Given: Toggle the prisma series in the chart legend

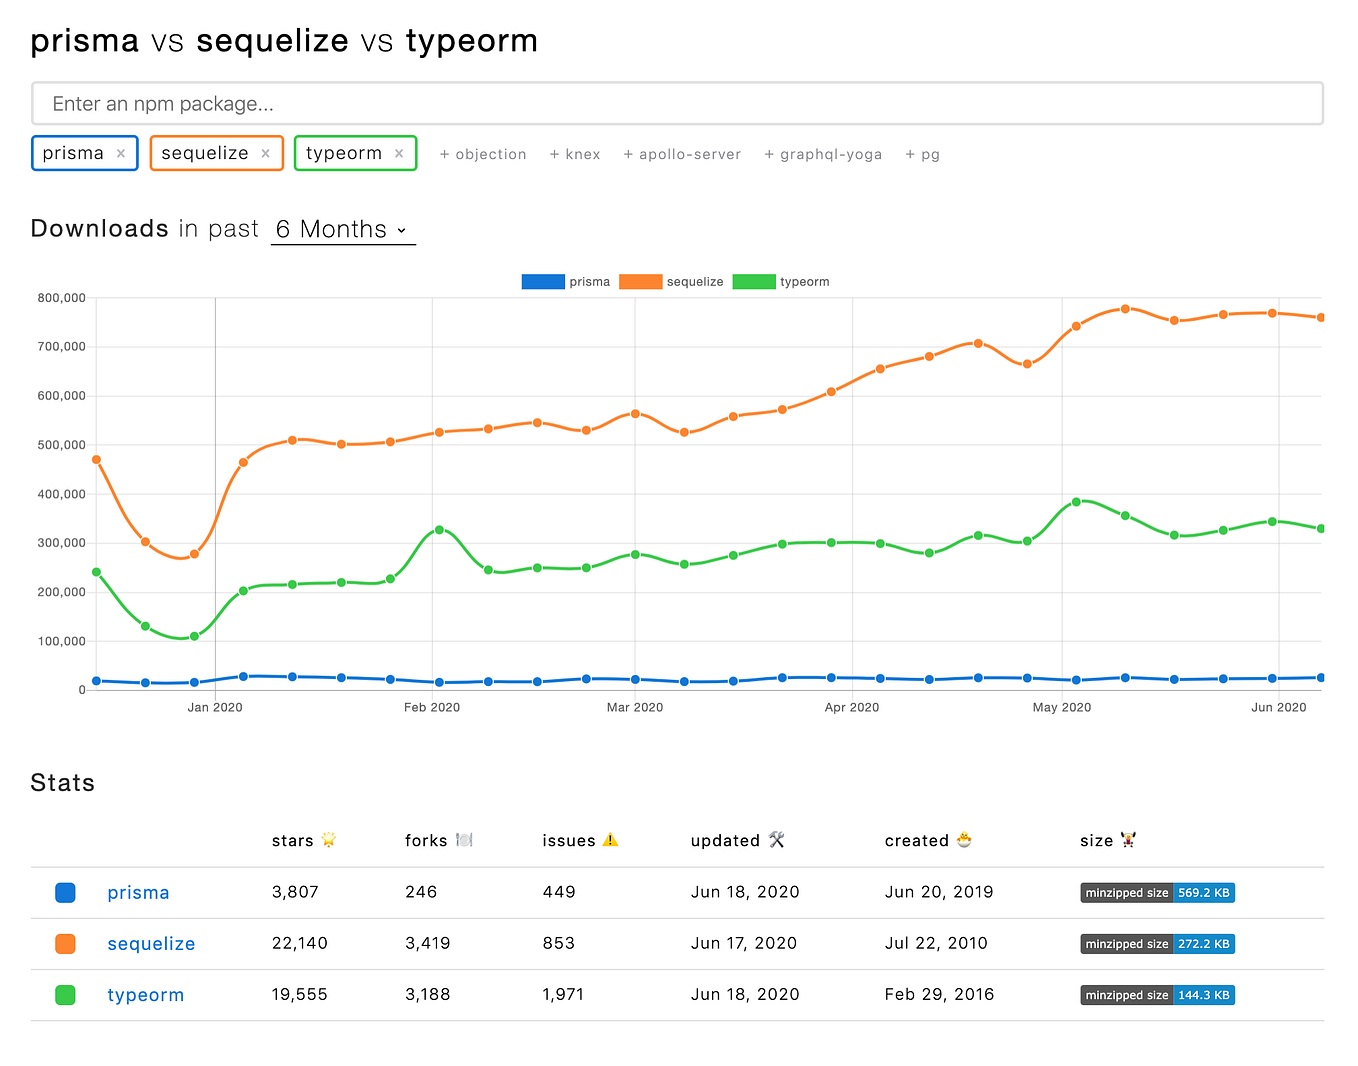Looking at the screenshot, I should [566, 281].
